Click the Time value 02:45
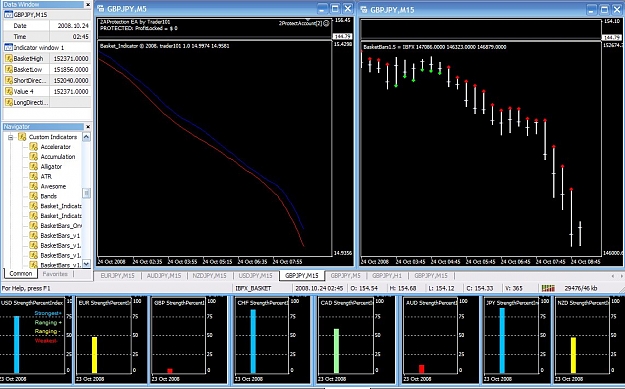The height and width of the screenshot is (389, 625). (71, 37)
